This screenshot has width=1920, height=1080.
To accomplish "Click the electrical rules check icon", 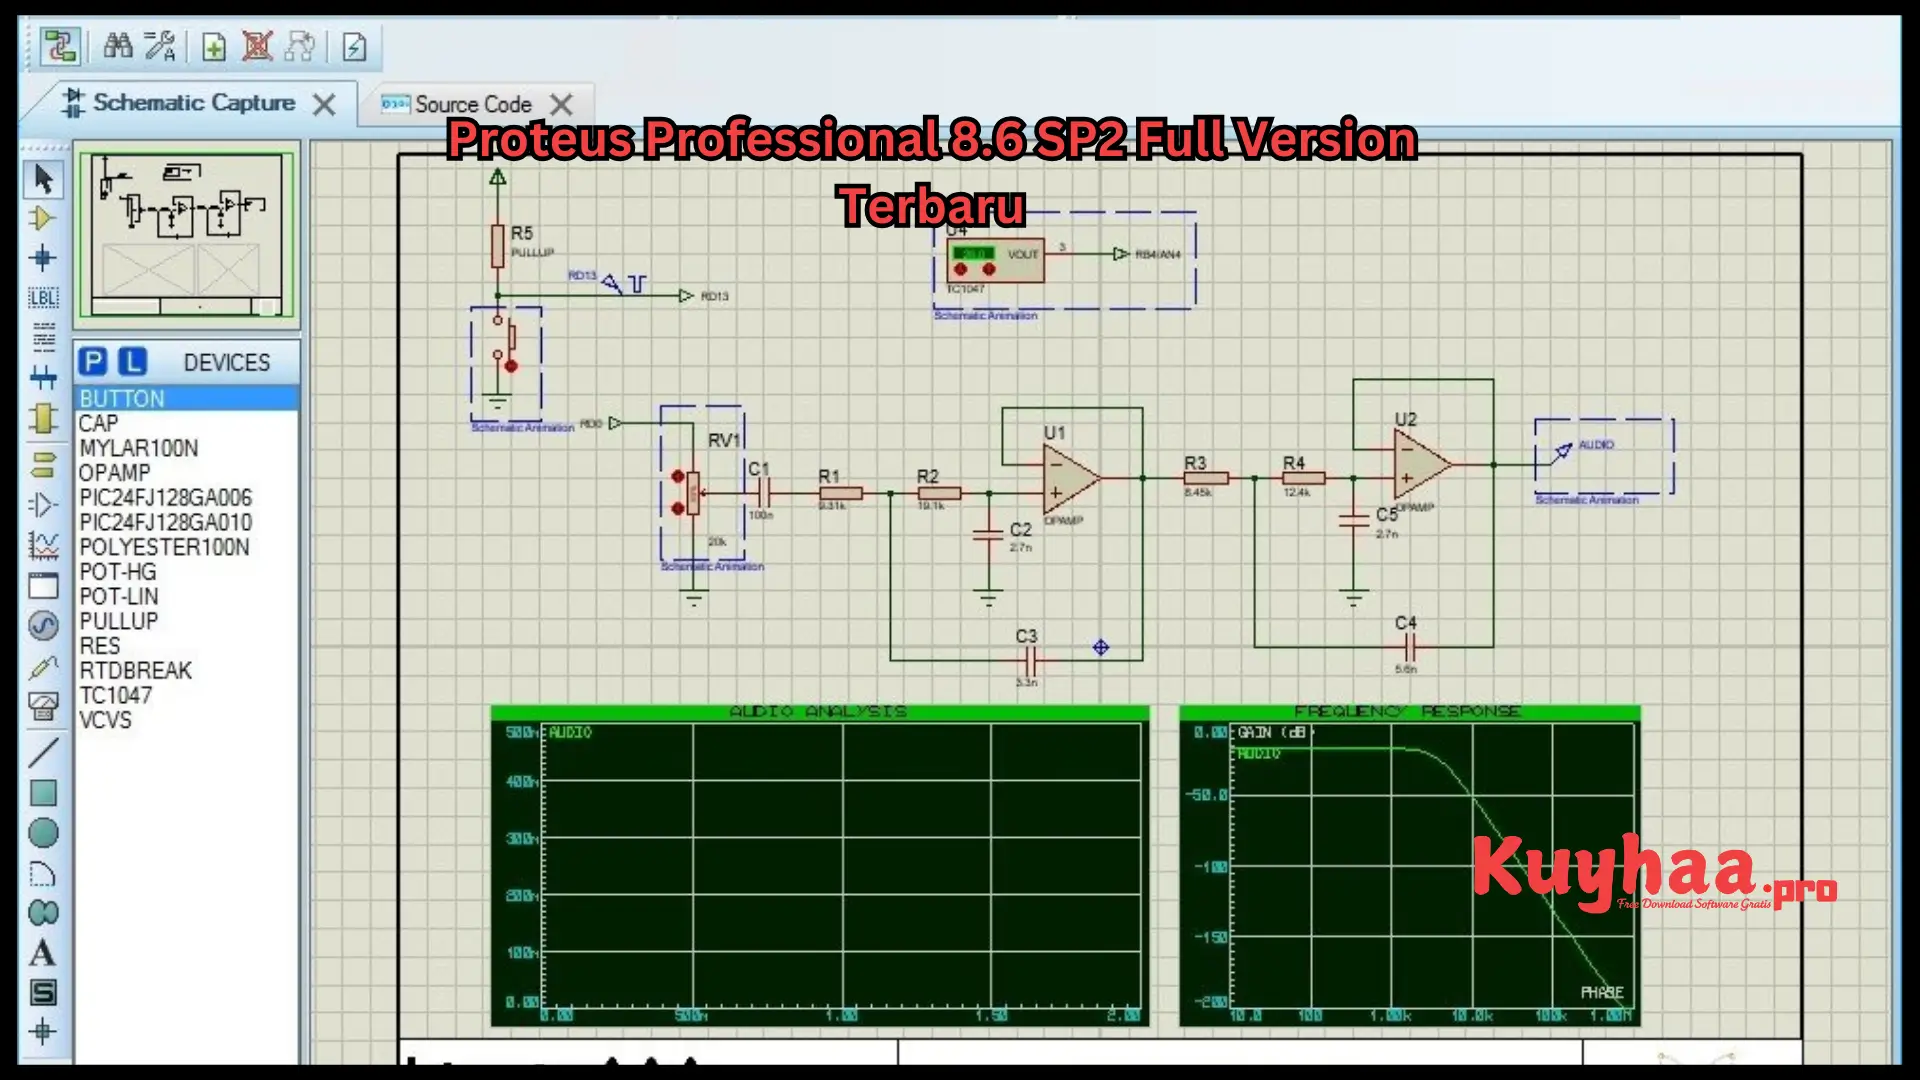I will tap(354, 46).
